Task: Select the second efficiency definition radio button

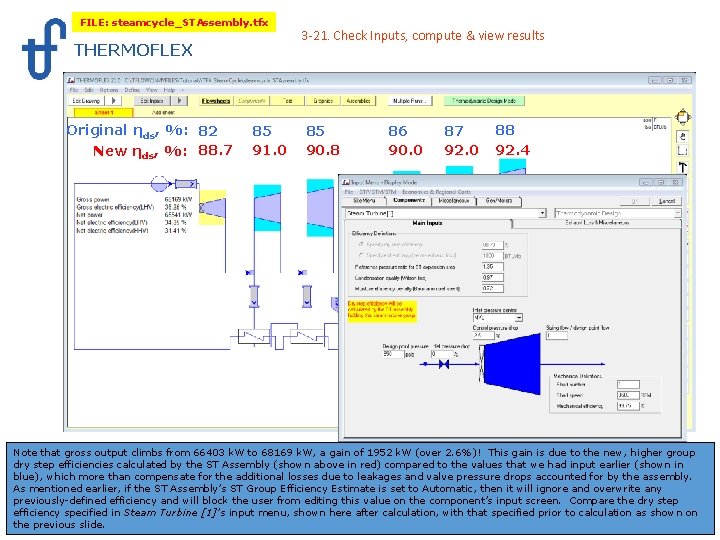Action: 361,255
